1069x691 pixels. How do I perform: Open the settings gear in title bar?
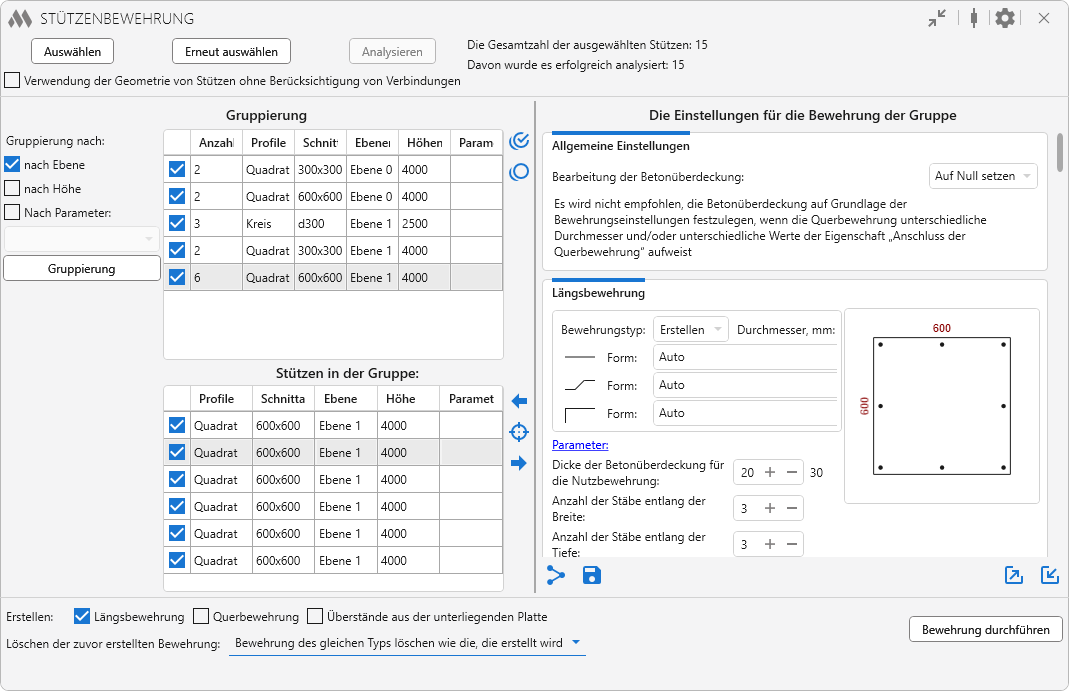tap(1005, 18)
